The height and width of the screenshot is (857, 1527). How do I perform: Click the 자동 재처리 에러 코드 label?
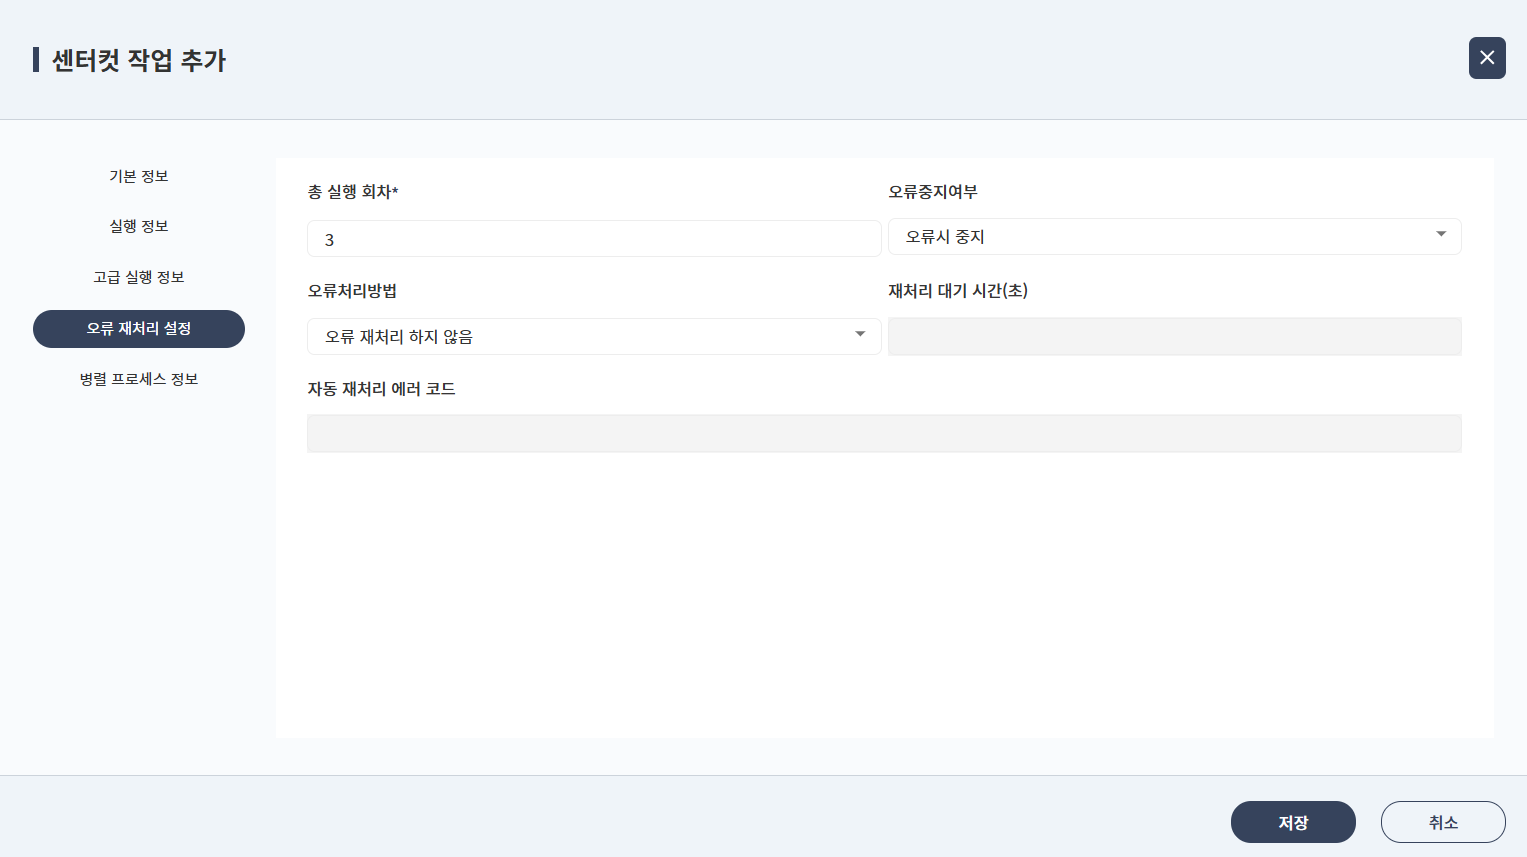click(x=381, y=389)
